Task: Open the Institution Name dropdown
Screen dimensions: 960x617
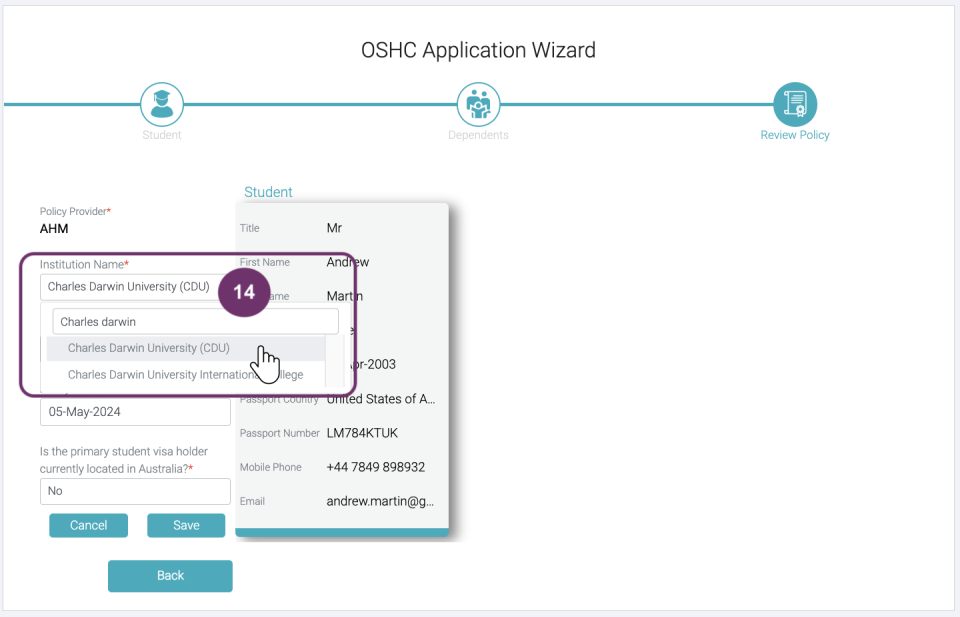Action: (x=128, y=287)
